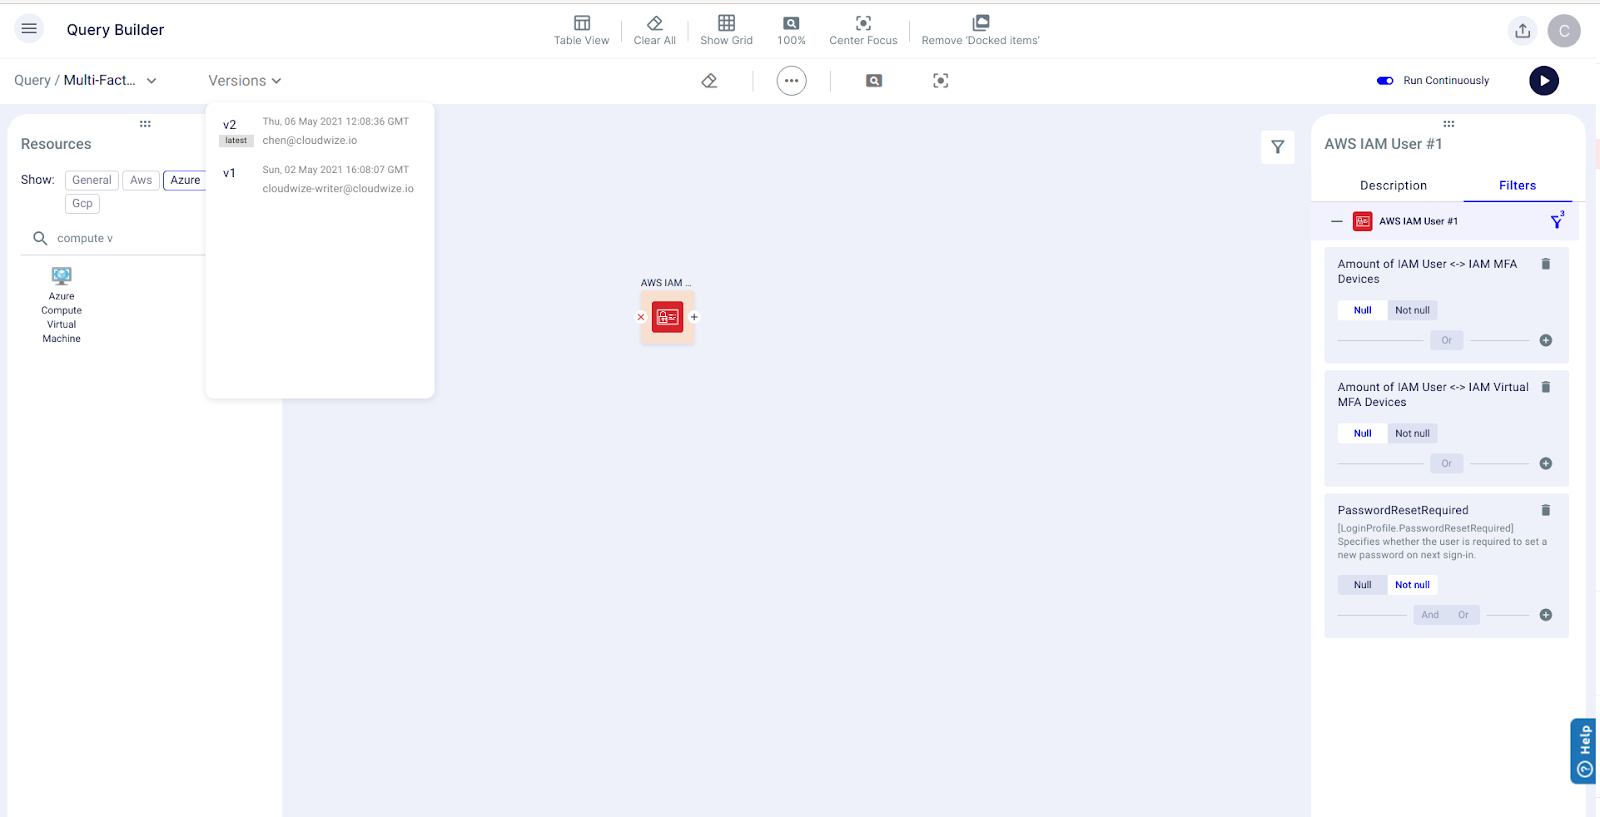Click the blue filter count funnel icon
This screenshot has height=817, width=1600.
(1557, 221)
